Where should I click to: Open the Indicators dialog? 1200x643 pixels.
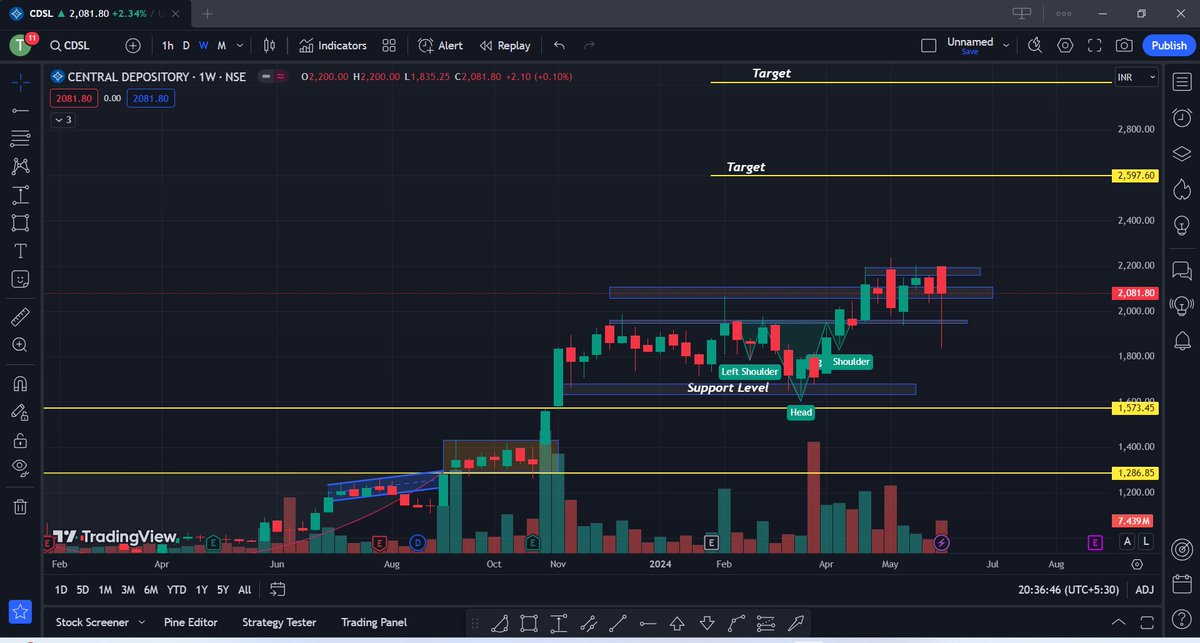(333, 45)
